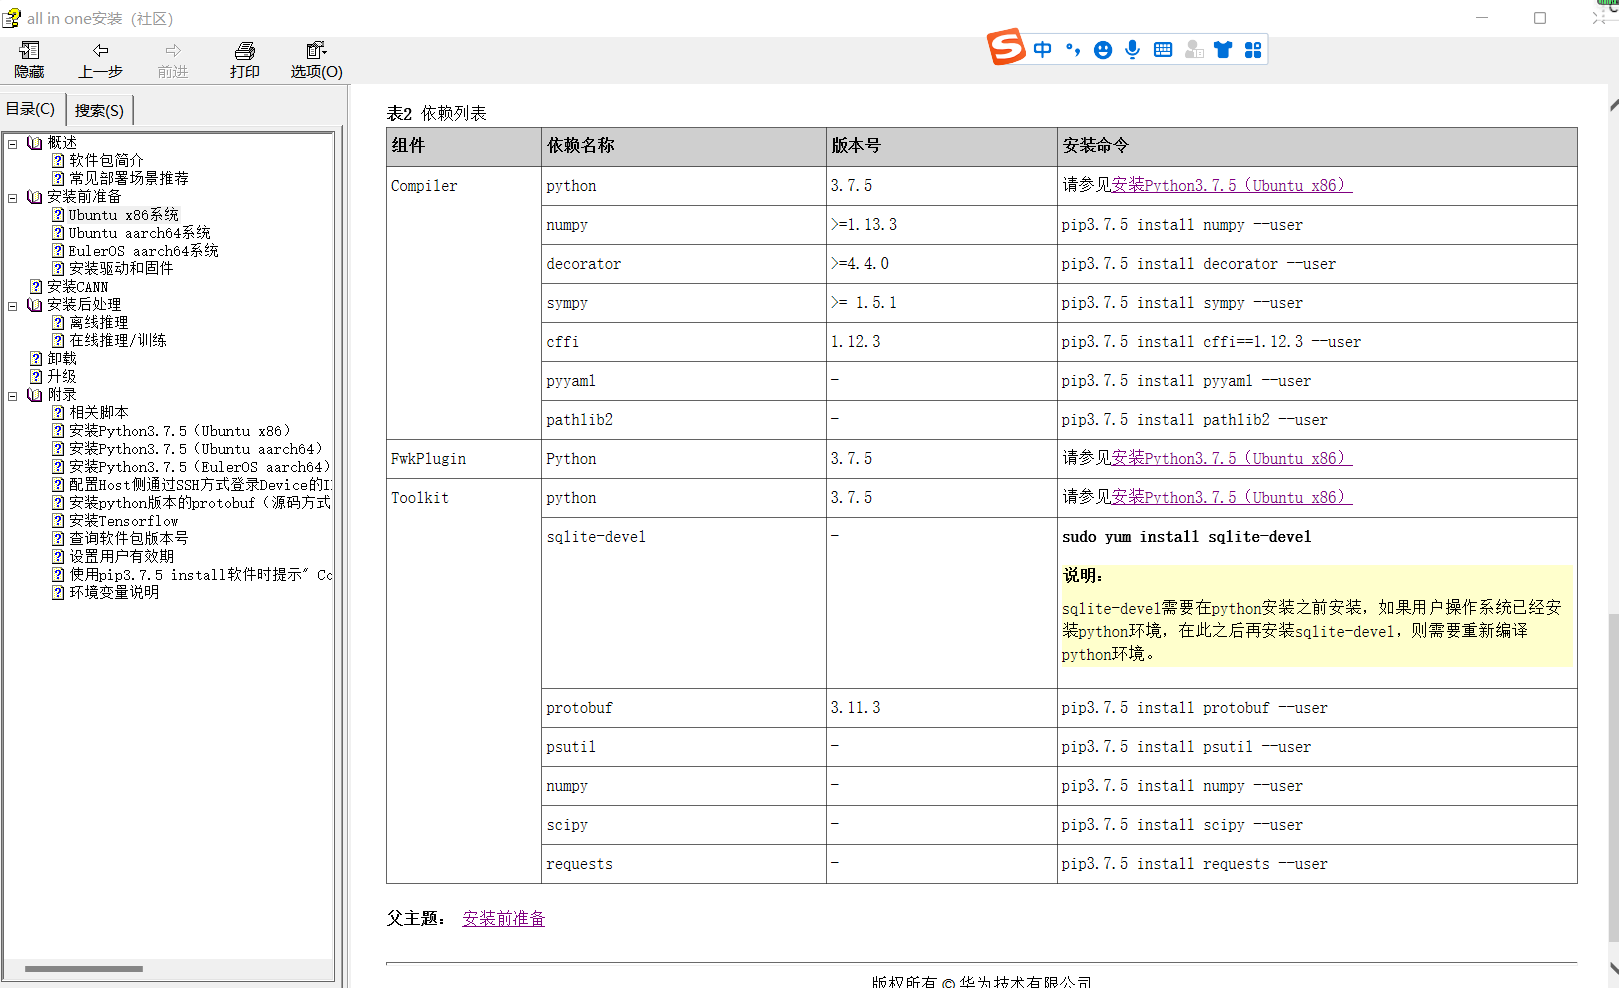The height and width of the screenshot is (988, 1619).
Task: Click the tree pane horizontal scrollbar thumb
Action: point(84,968)
